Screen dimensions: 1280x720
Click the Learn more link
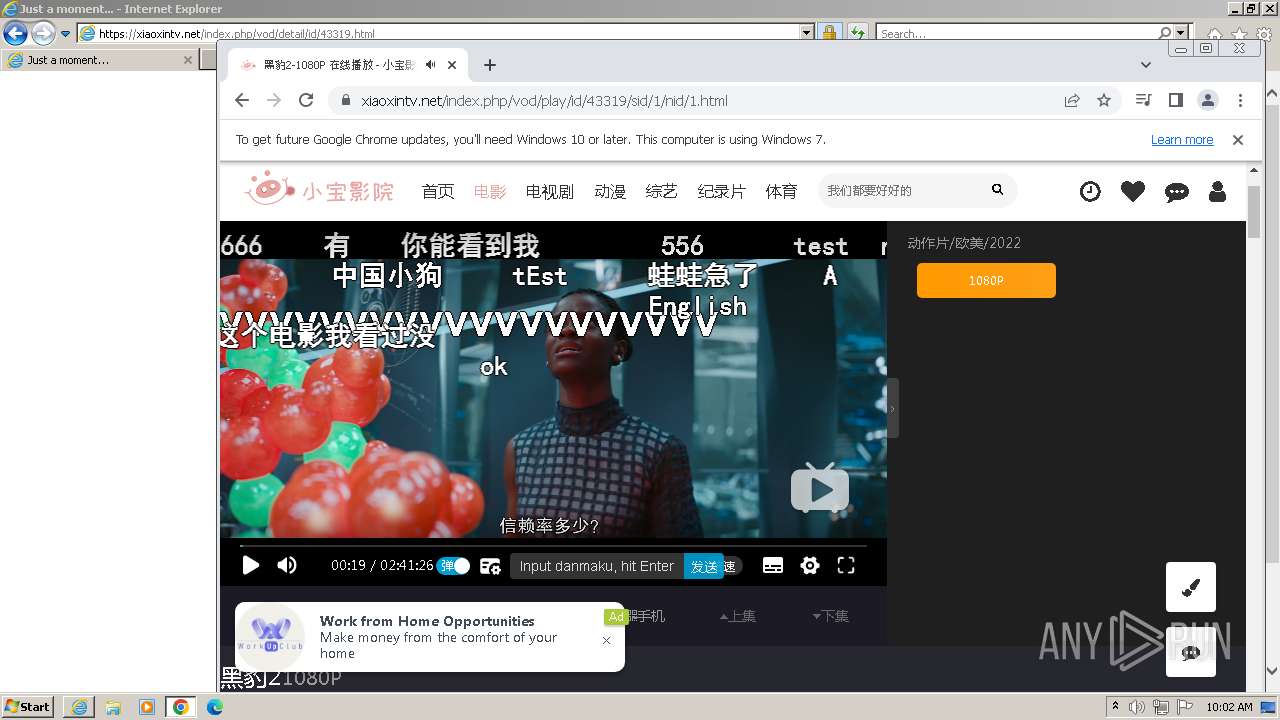[1182, 140]
